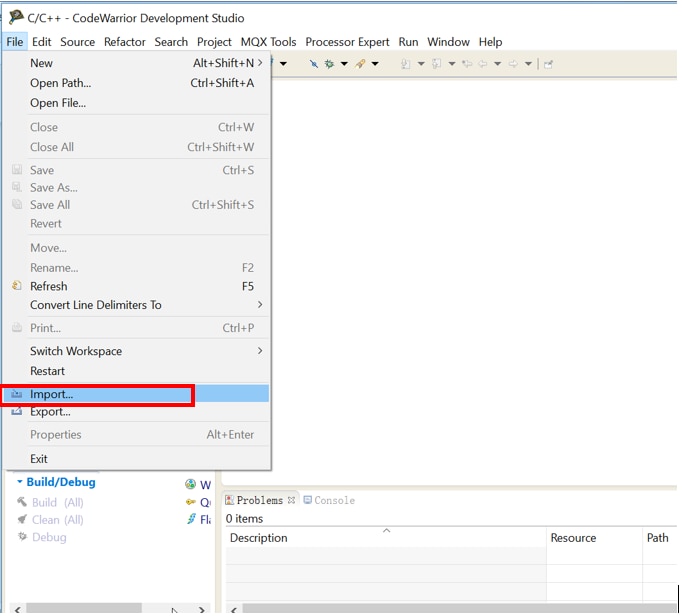Open the Export menu entry

50,412
